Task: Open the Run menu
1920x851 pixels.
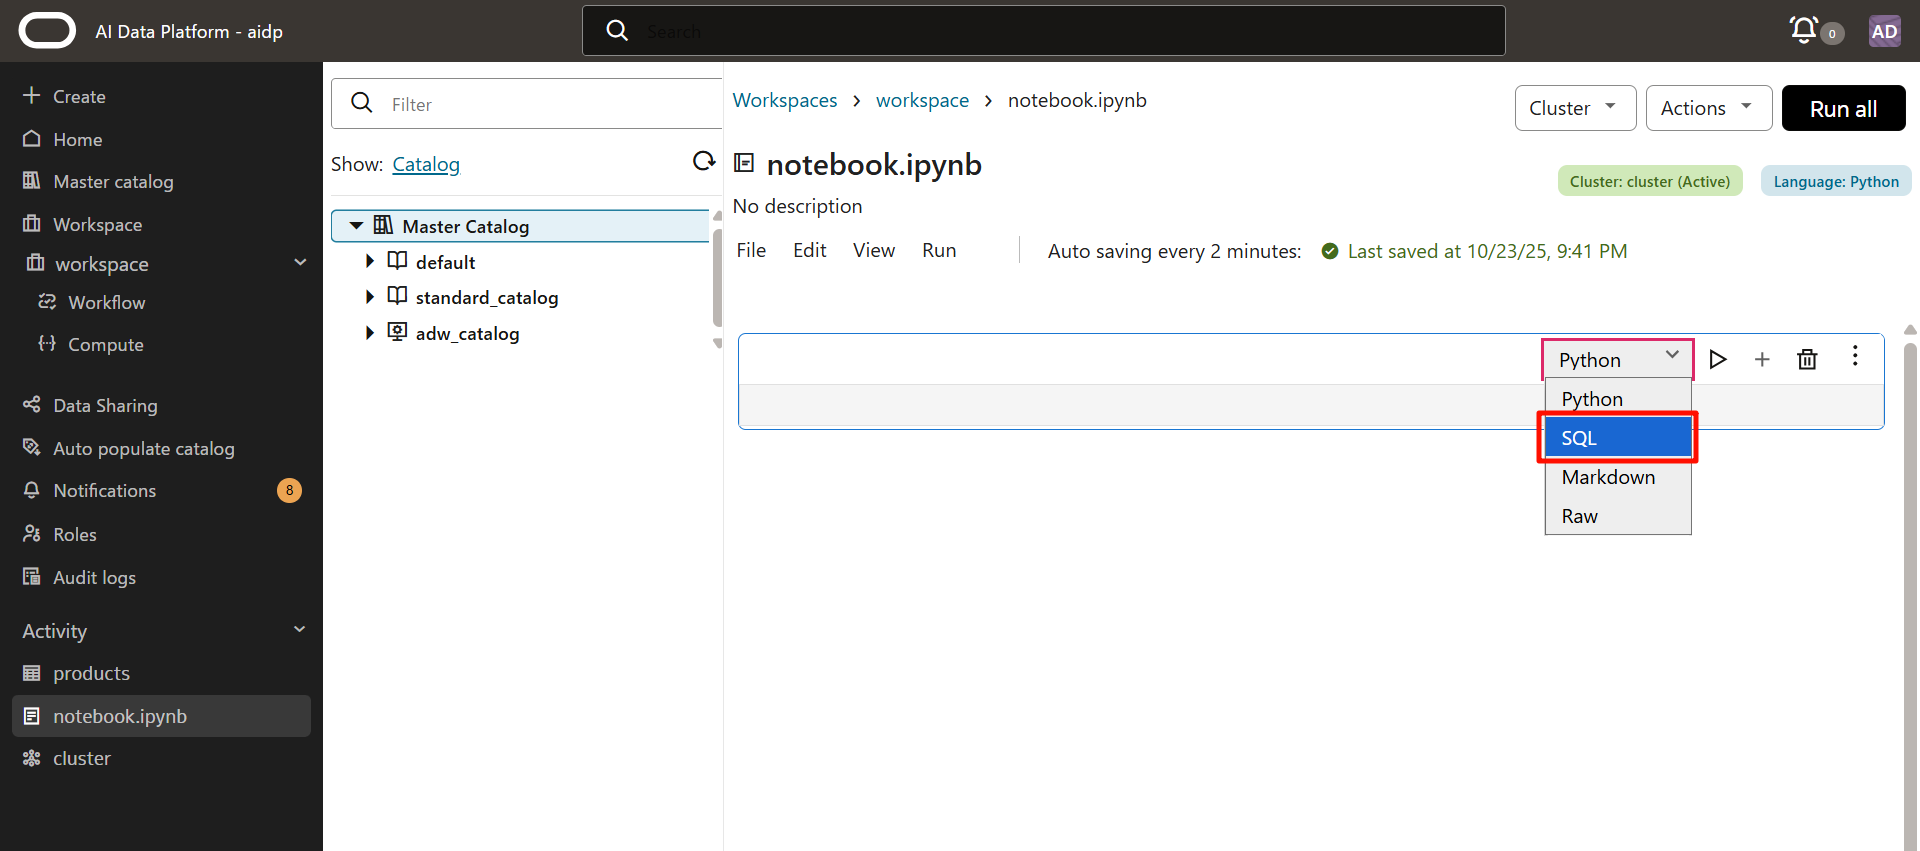Action: pyautogui.click(x=939, y=250)
